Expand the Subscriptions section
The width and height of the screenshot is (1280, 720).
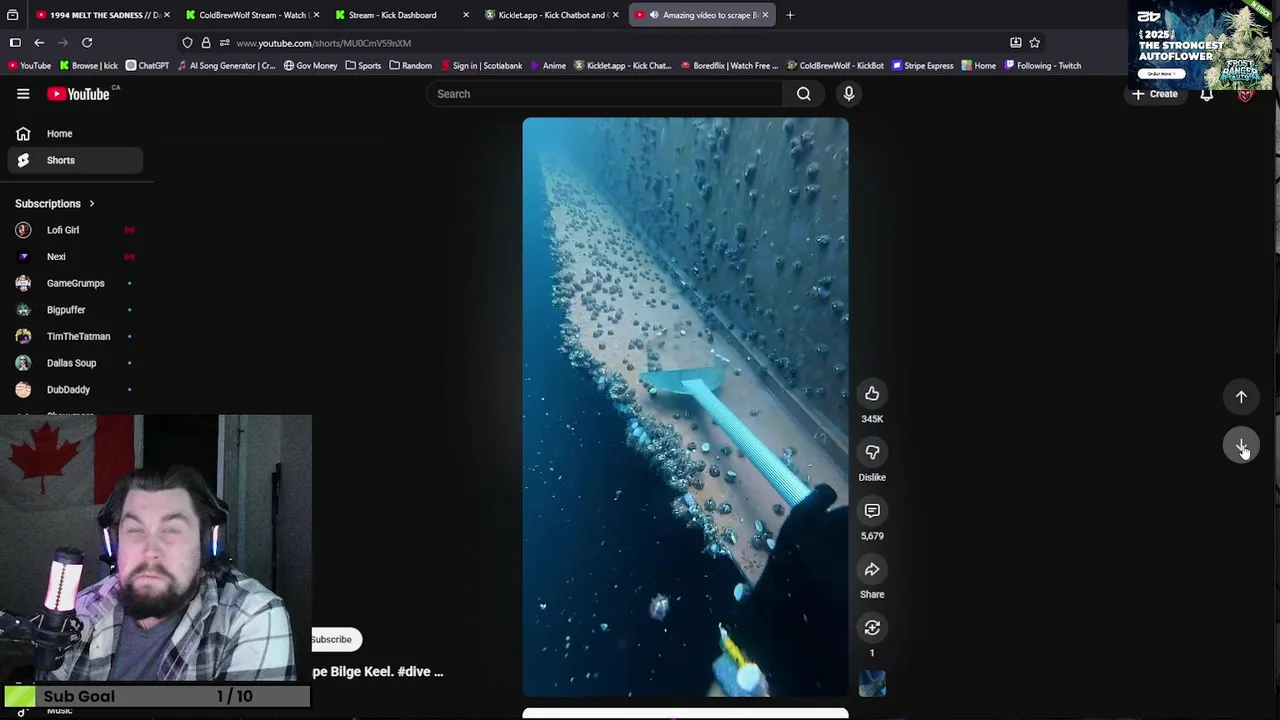point(55,204)
